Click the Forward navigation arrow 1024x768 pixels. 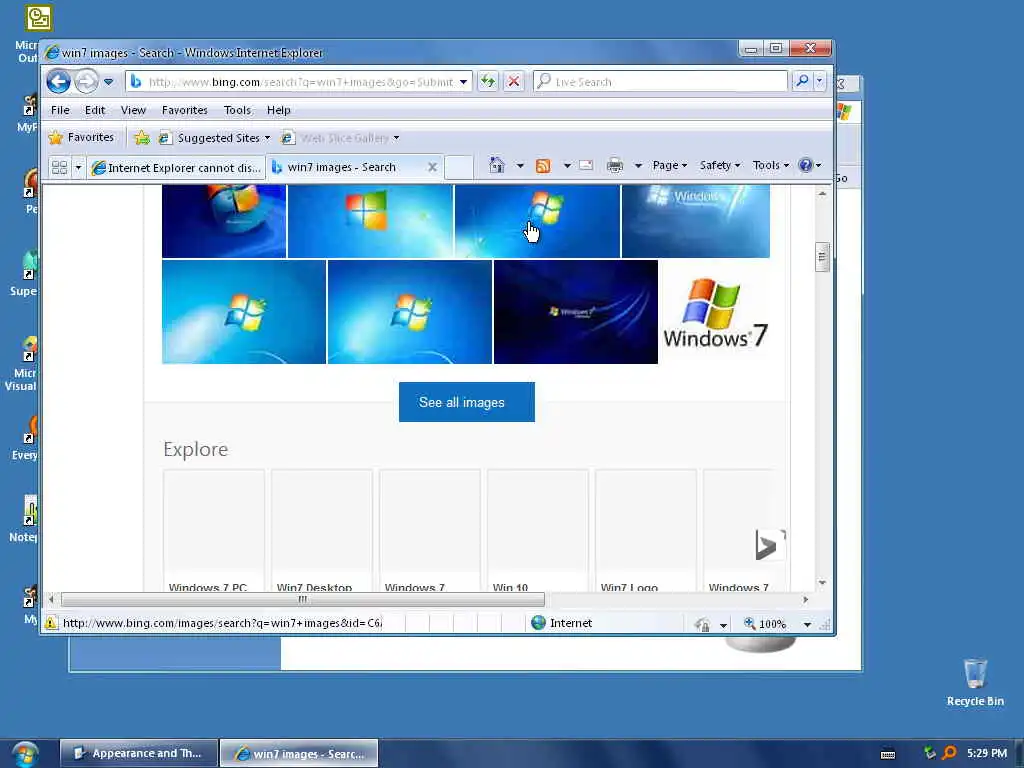click(x=86, y=82)
